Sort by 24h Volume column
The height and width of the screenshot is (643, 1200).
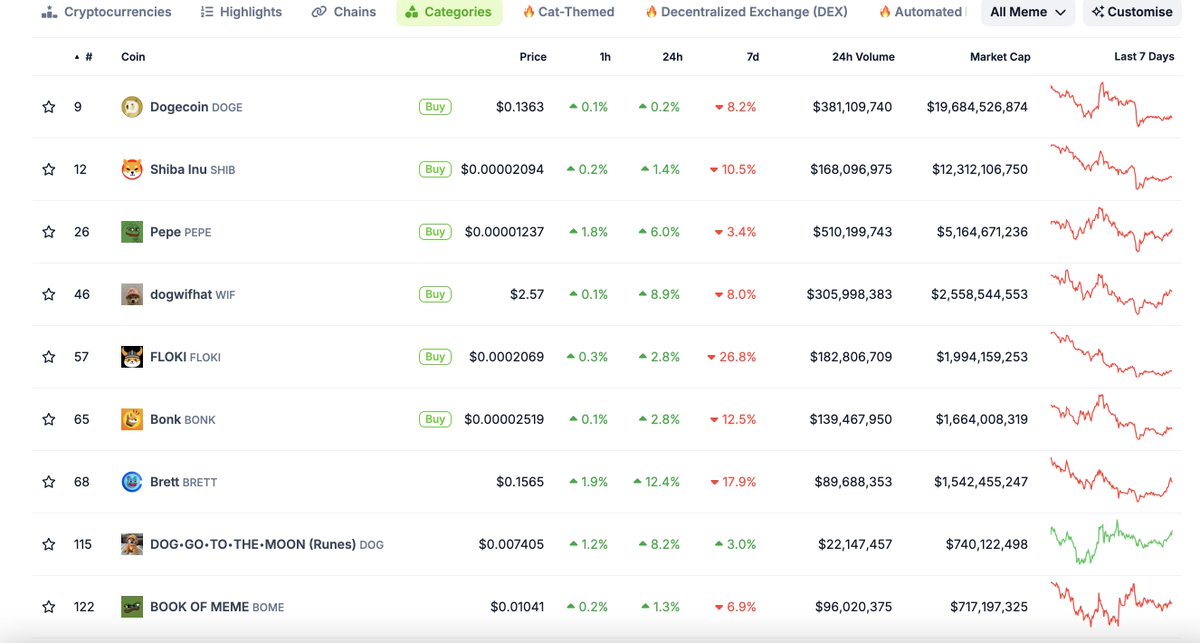(x=863, y=57)
